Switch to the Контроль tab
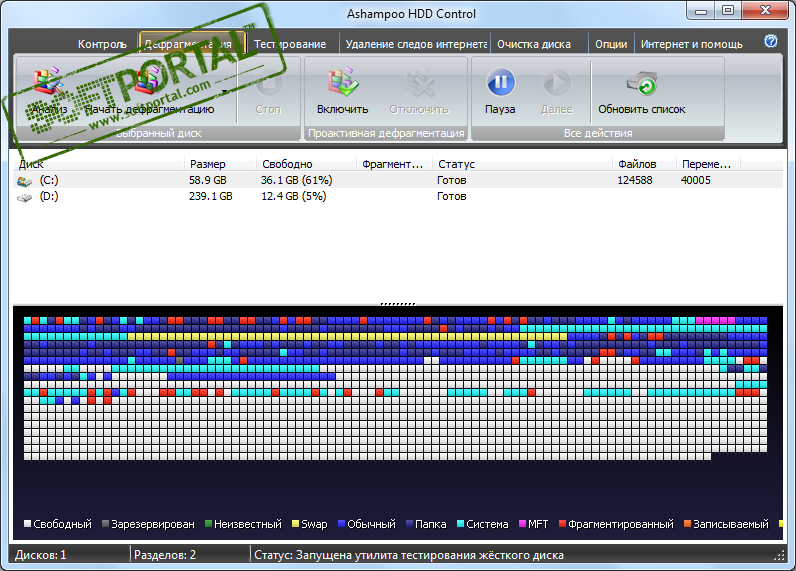This screenshot has height=571, width=796. pyautogui.click(x=102, y=44)
